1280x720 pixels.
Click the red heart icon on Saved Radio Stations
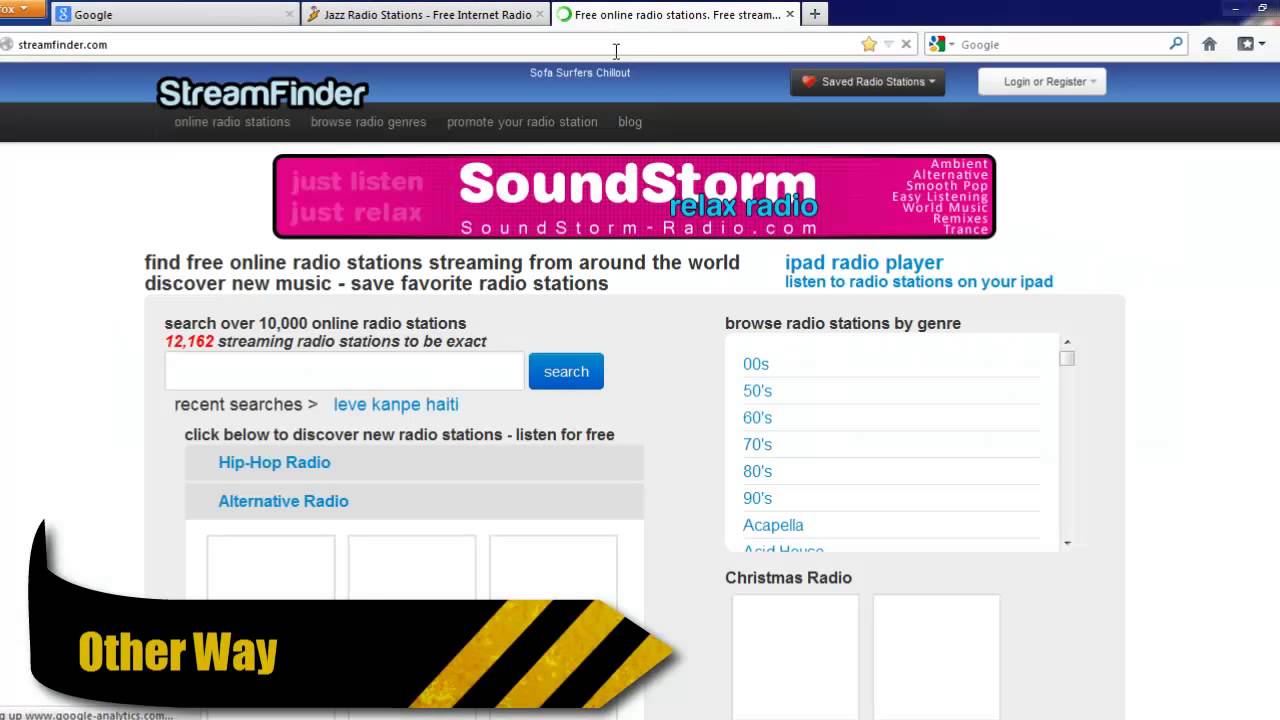pyautogui.click(x=809, y=82)
